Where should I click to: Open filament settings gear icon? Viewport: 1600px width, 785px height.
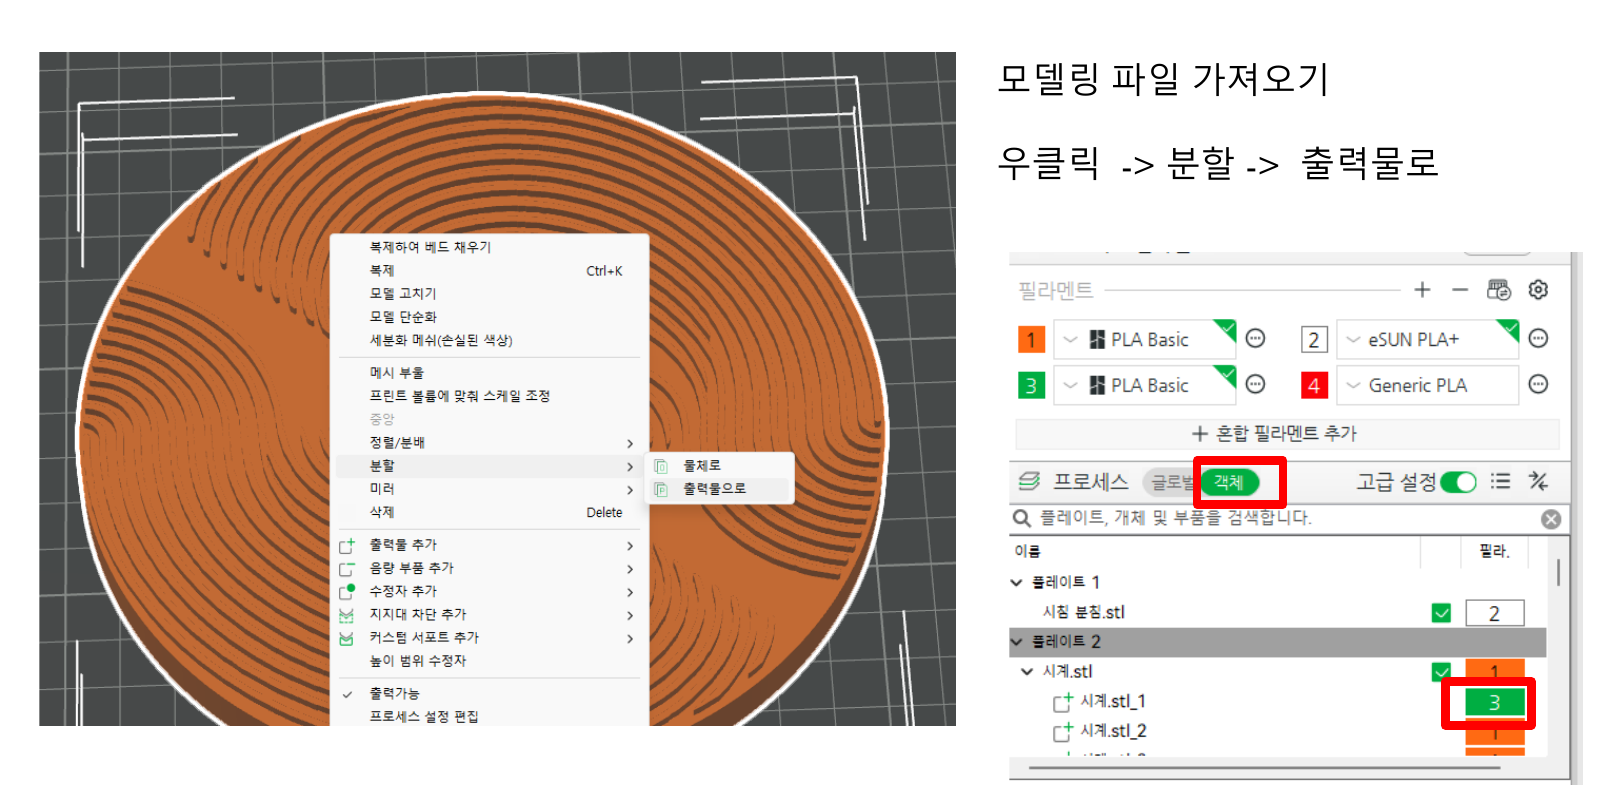(x=1538, y=290)
